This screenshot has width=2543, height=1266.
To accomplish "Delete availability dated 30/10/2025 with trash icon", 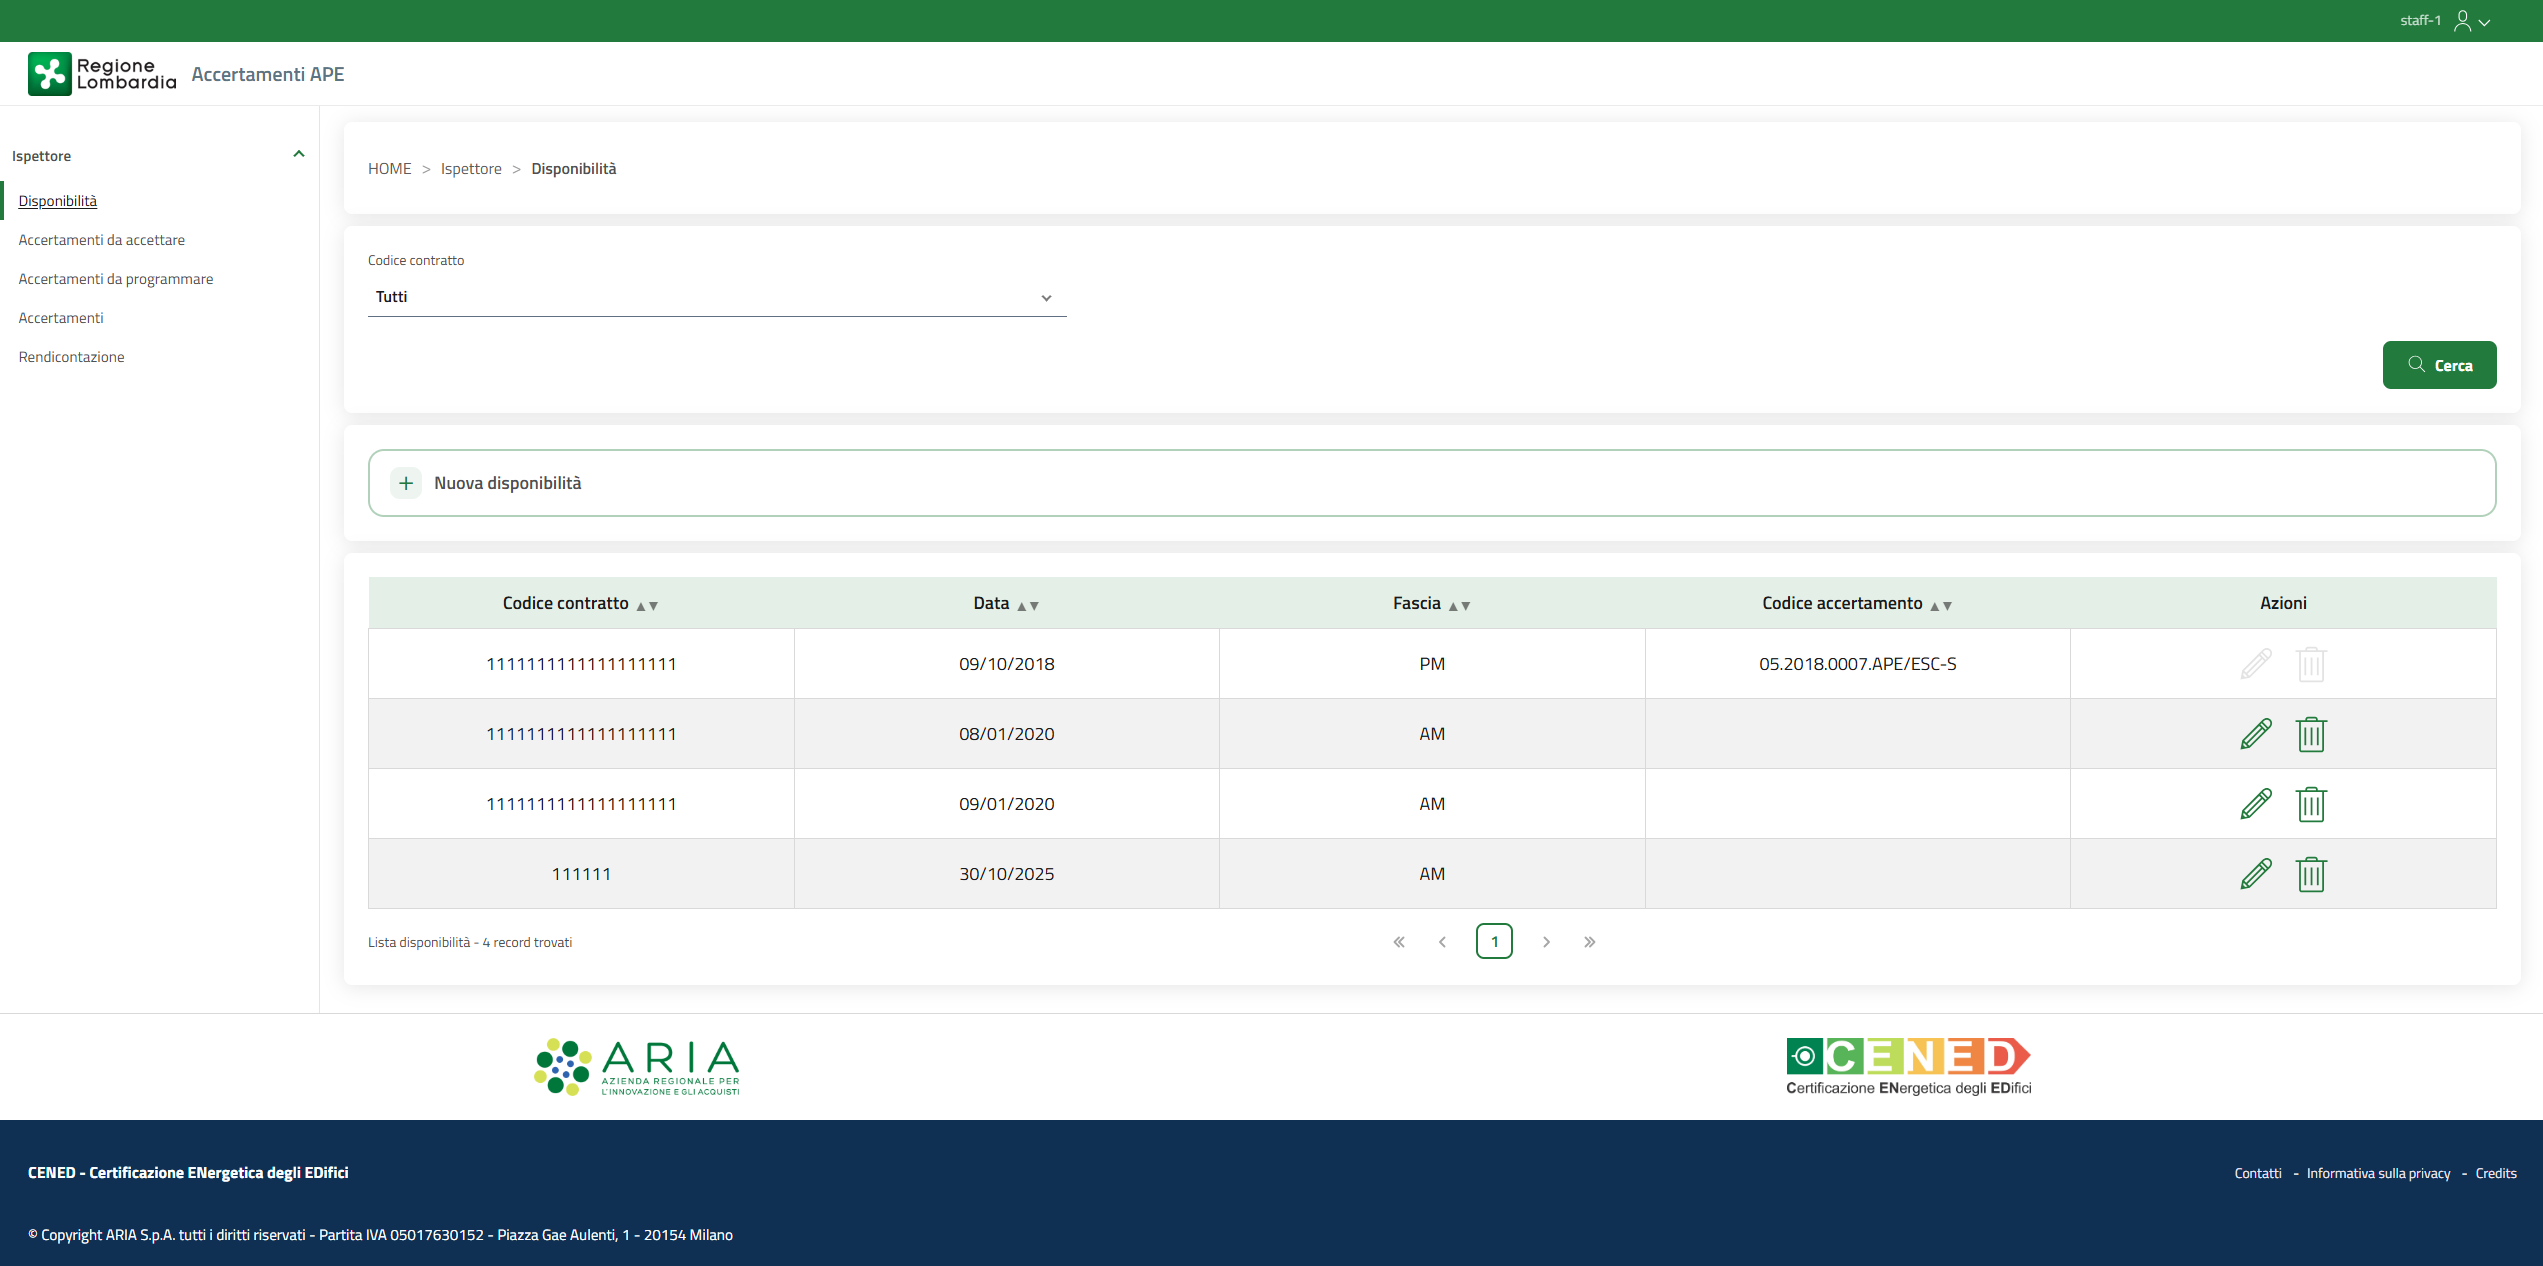I will click(x=2311, y=874).
